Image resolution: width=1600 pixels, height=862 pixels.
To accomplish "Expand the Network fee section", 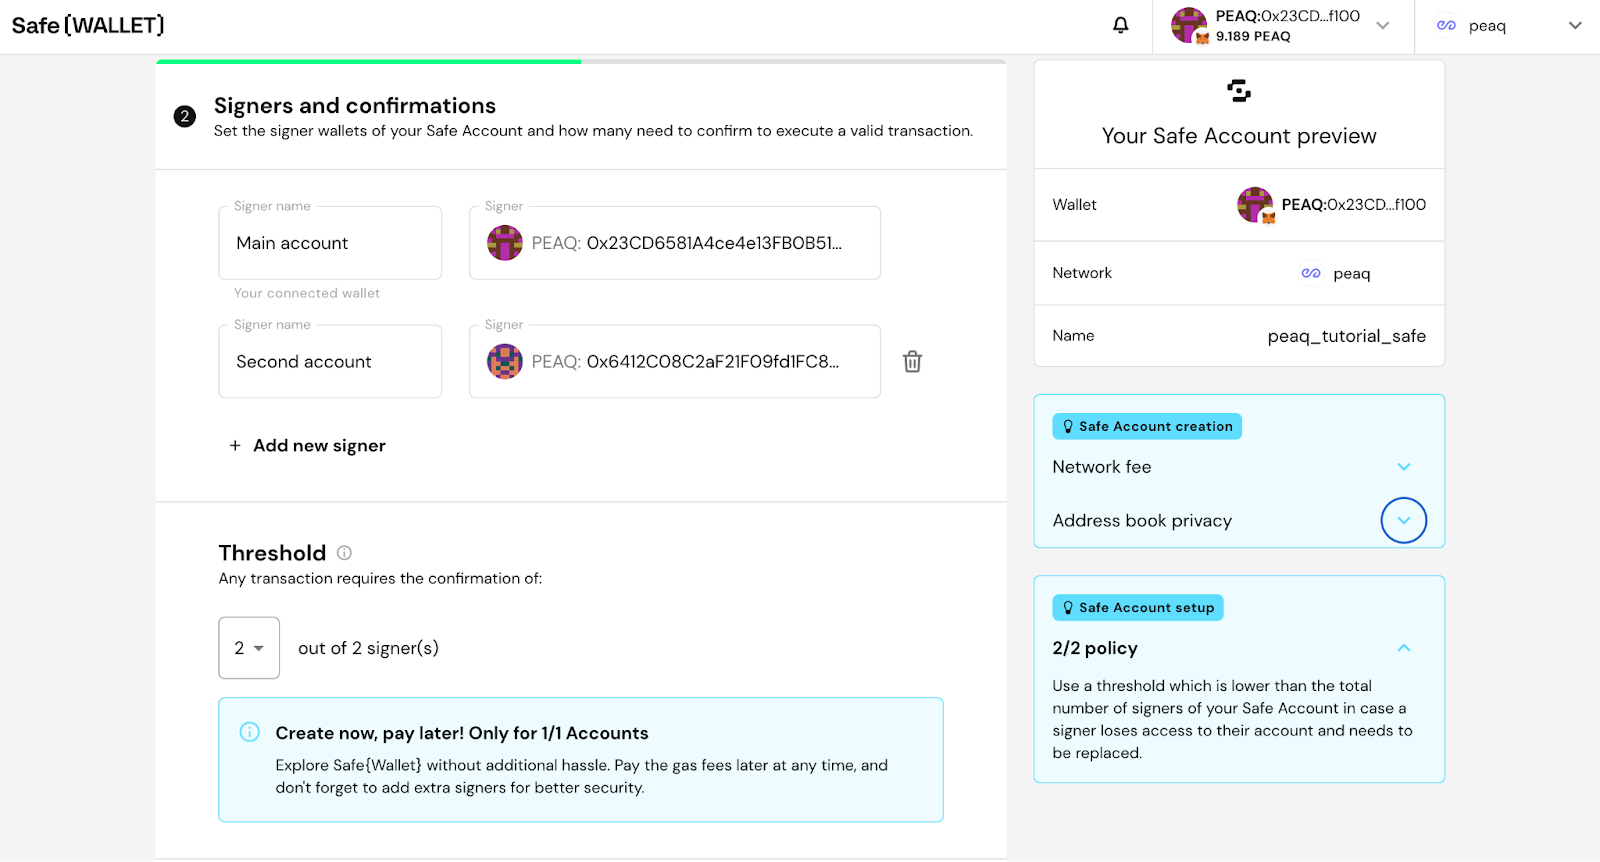I will click(1404, 467).
